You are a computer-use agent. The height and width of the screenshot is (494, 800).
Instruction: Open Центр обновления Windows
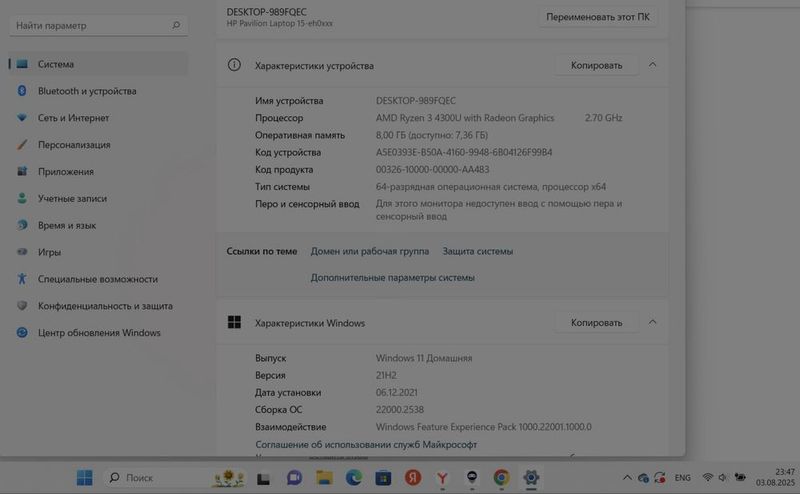tap(98, 333)
